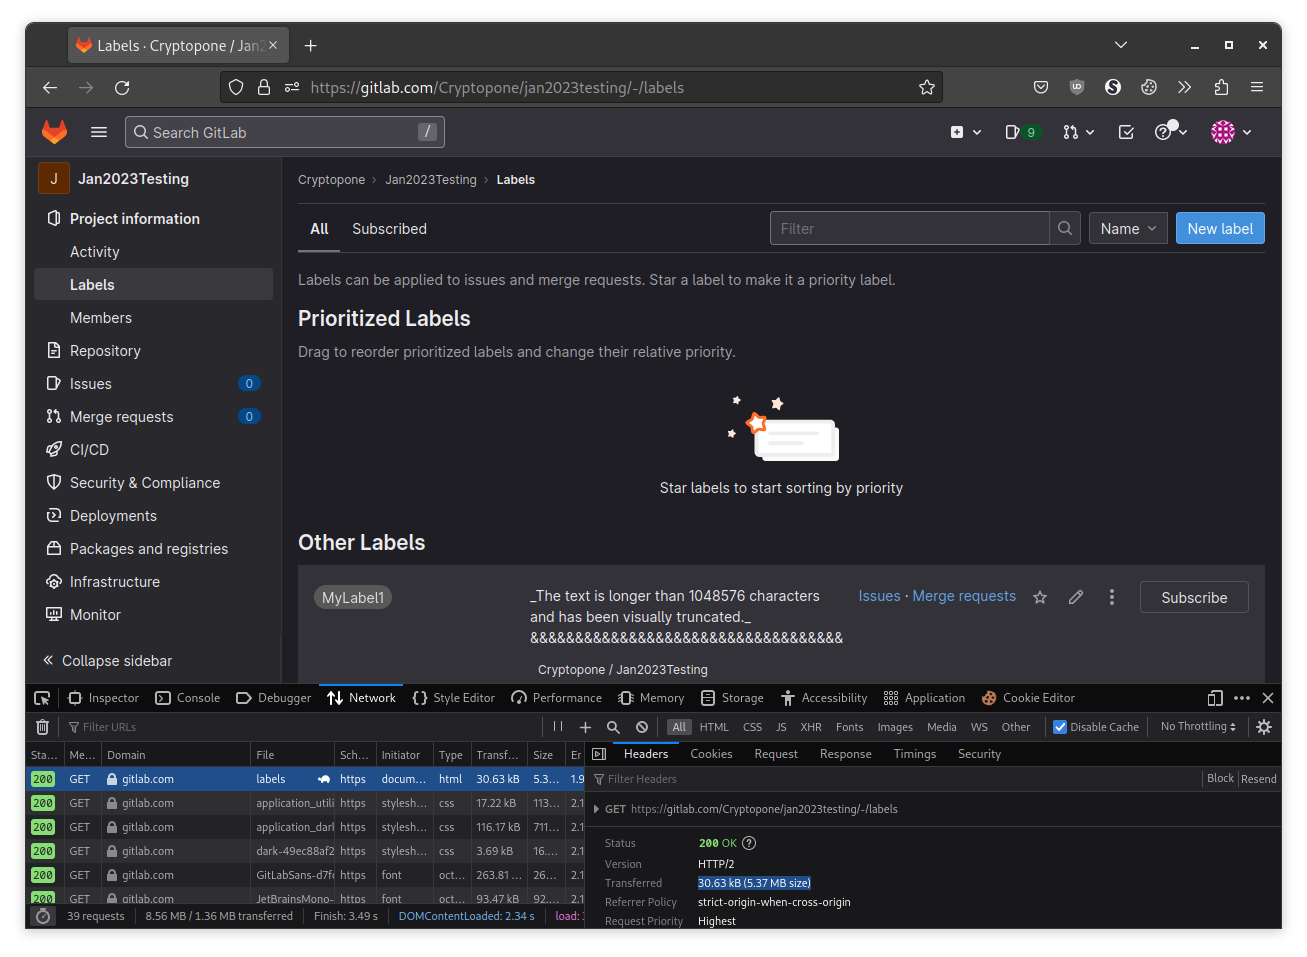Open the Name sort dropdown
1307x957 pixels.
click(x=1128, y=229)
